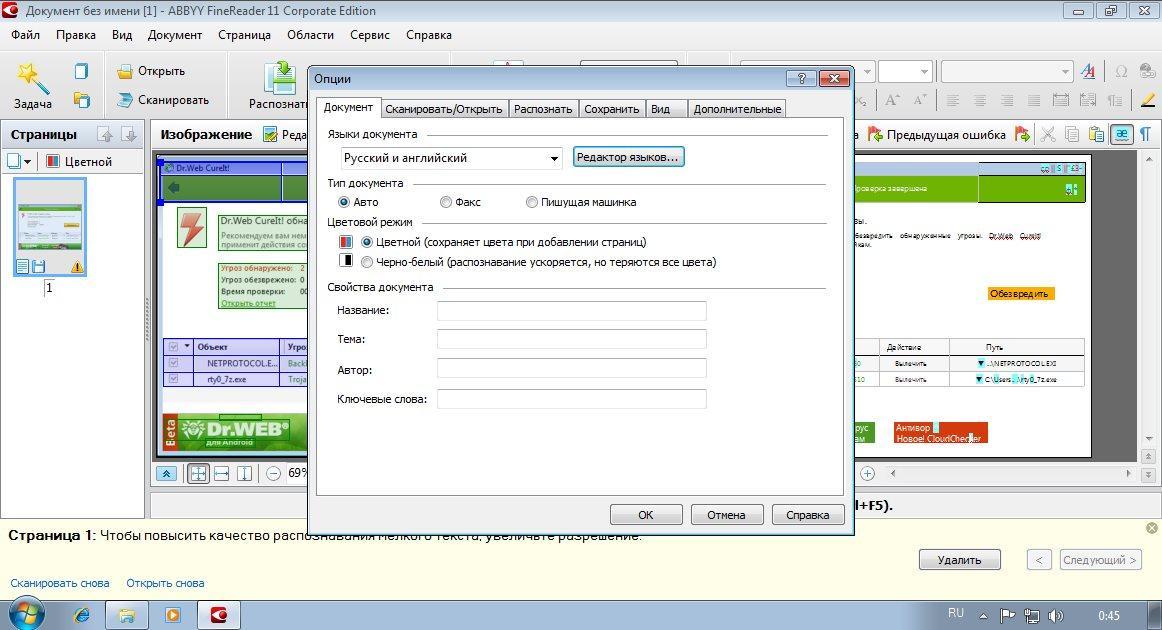
Task: Switch to the Дополнительные tab
Action: click(737, 109)
